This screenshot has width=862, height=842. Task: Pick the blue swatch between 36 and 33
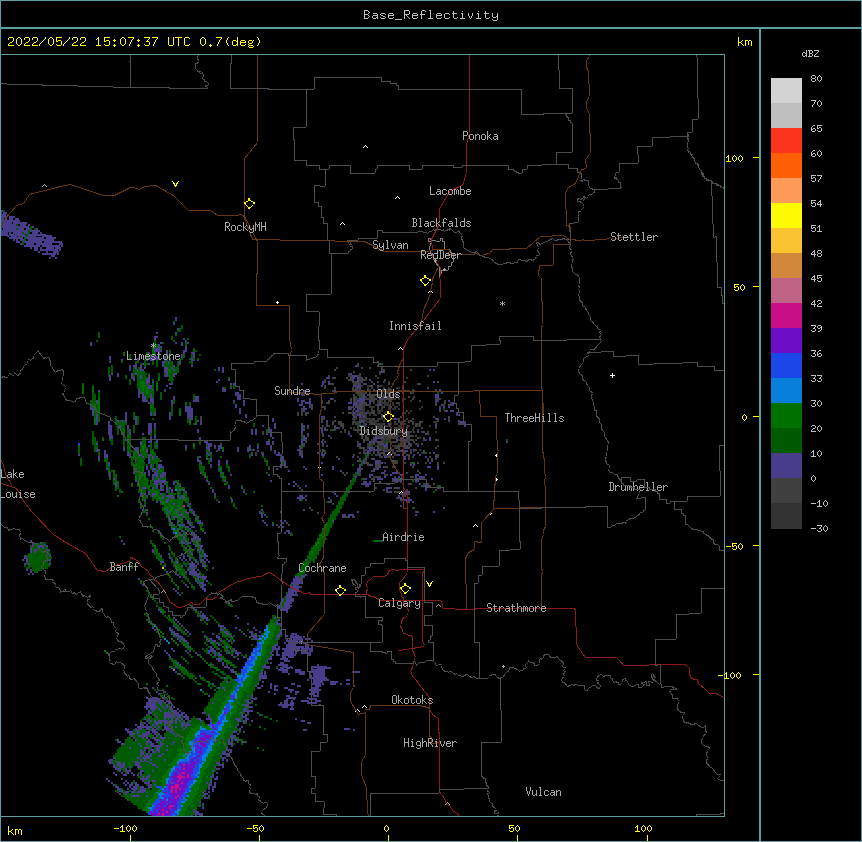(x=786, y=365)
